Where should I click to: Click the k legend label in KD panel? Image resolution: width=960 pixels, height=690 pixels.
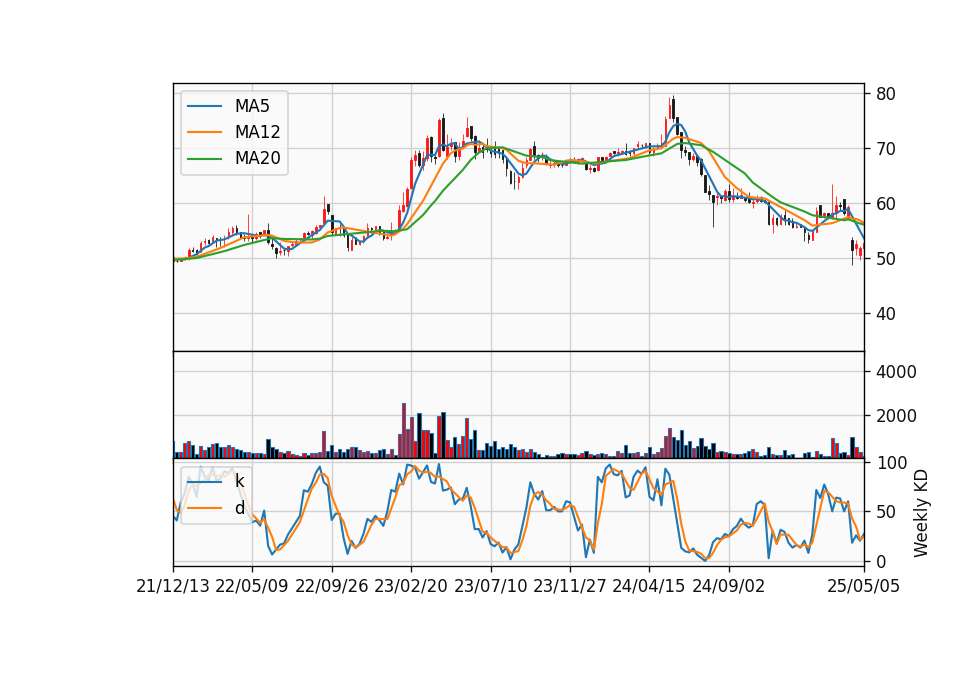point(239,481)
